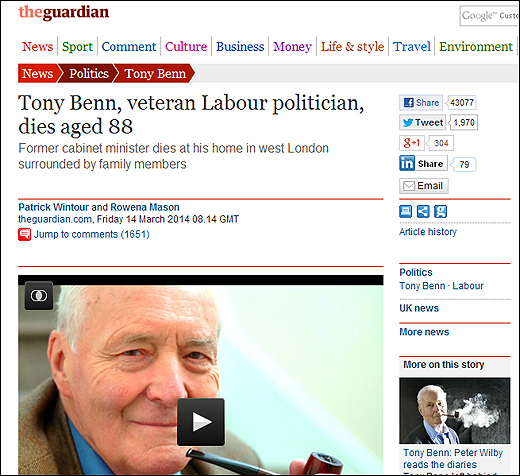The image size is (520, 476).
Task: Click the Email envelope button
Action: pos(424,186)
